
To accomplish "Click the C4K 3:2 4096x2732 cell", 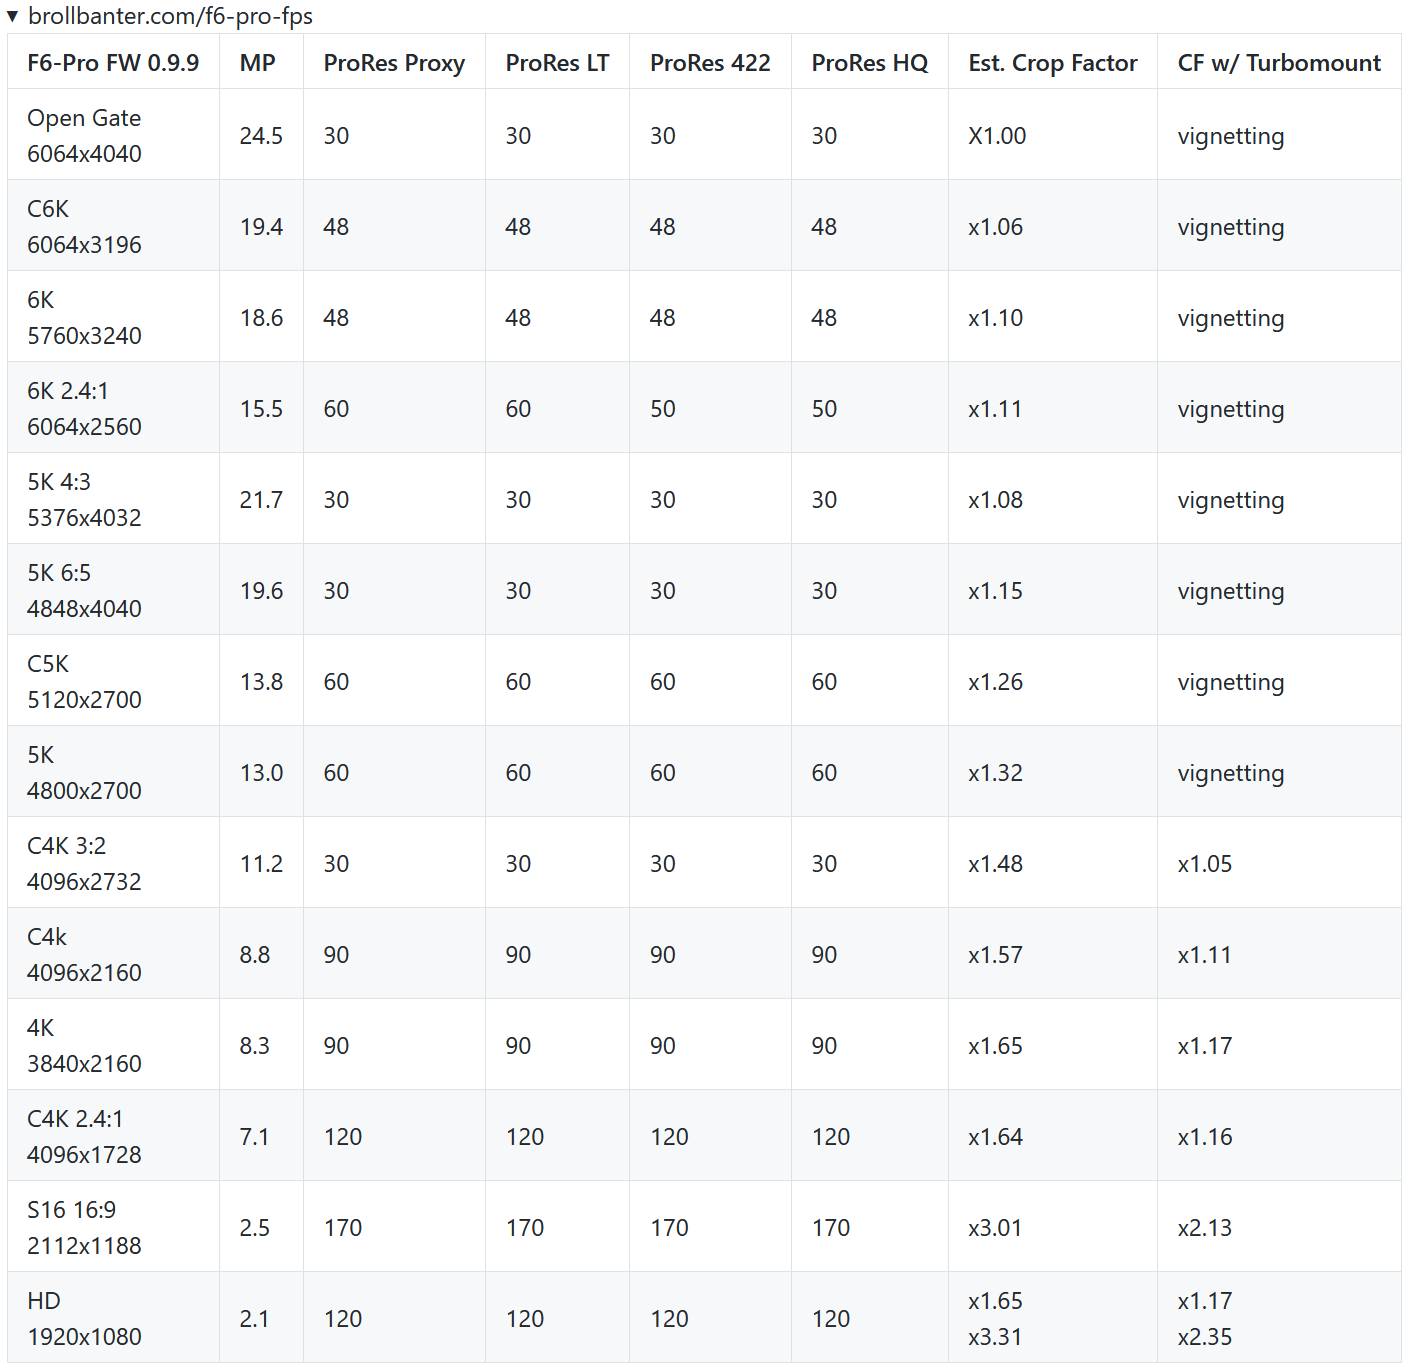I will (85, 864).
